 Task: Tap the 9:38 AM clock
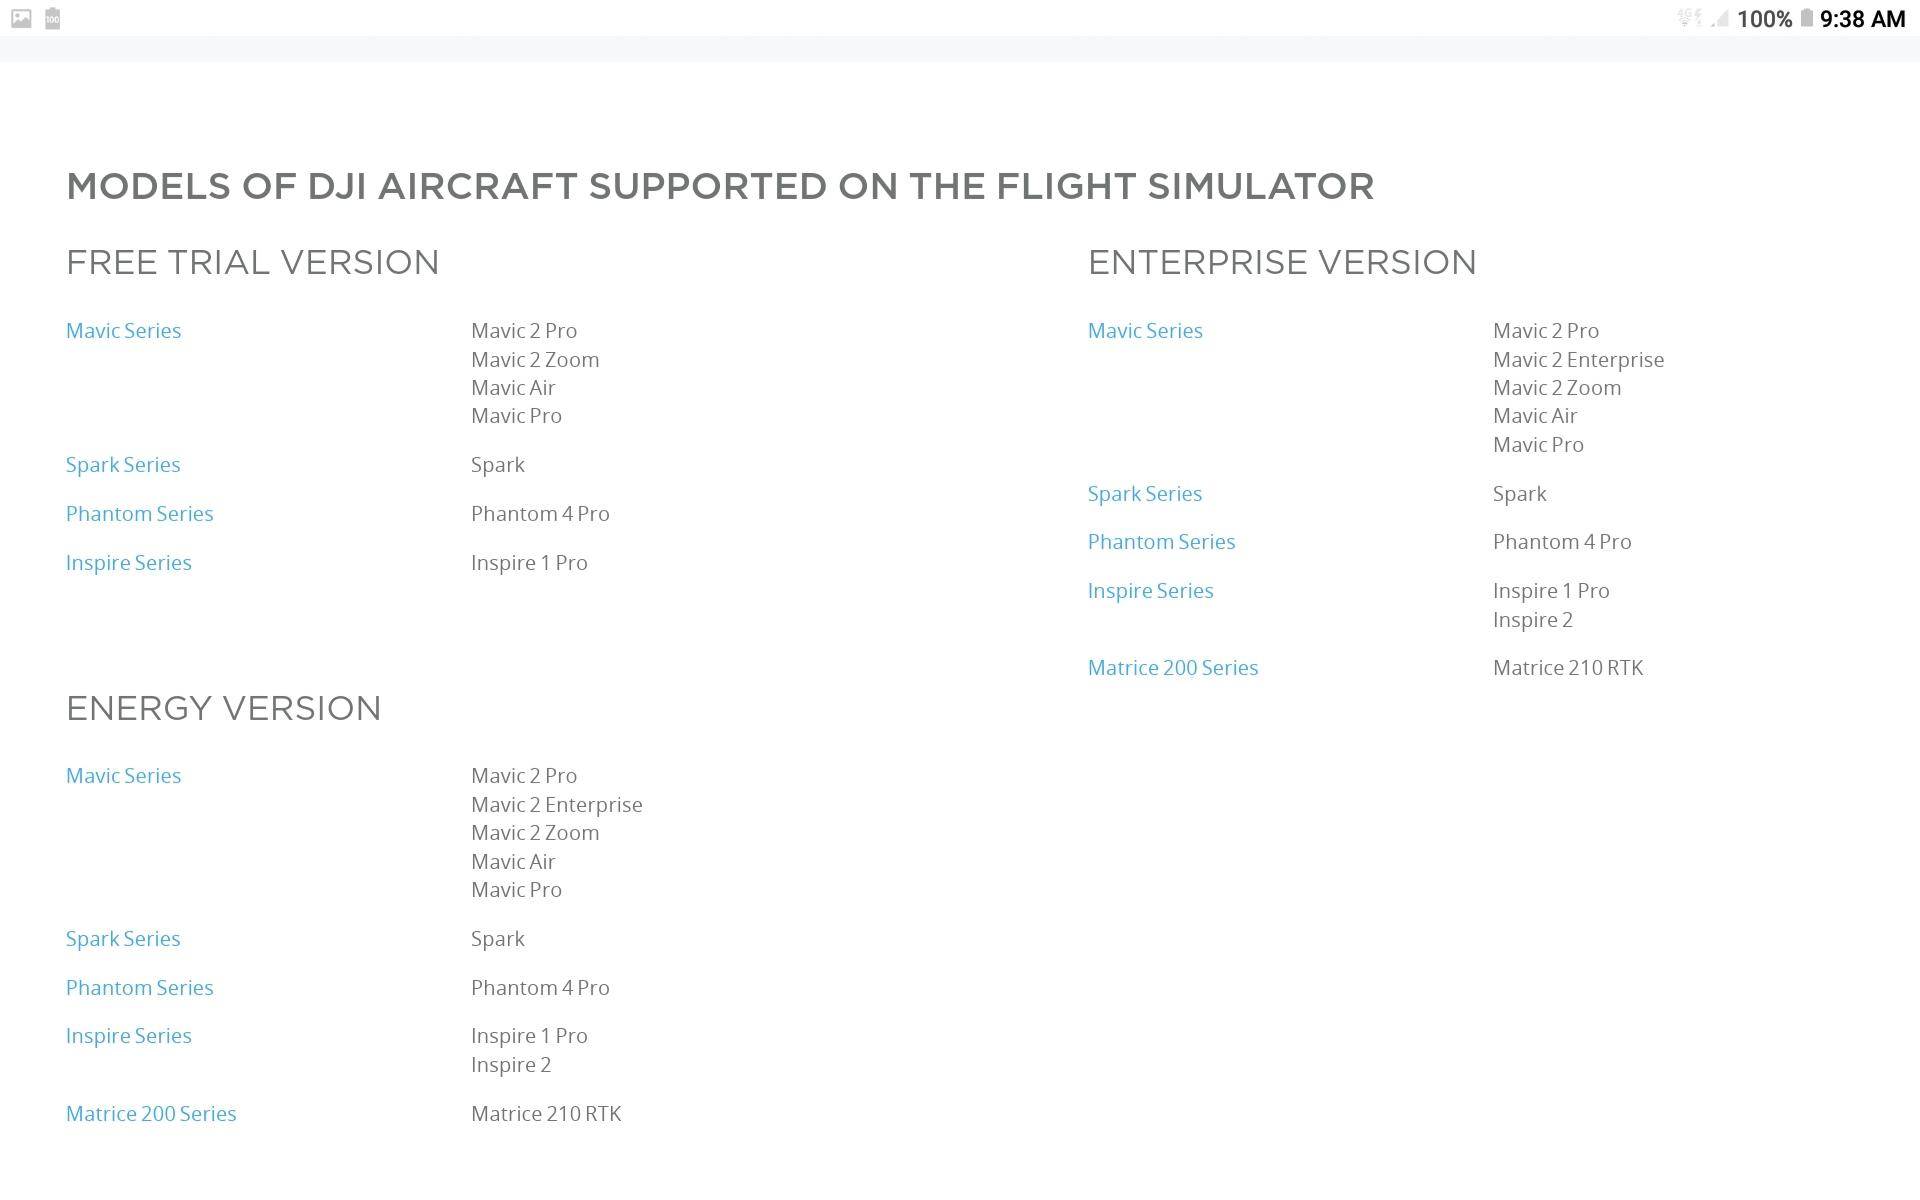coord(1862,19)
